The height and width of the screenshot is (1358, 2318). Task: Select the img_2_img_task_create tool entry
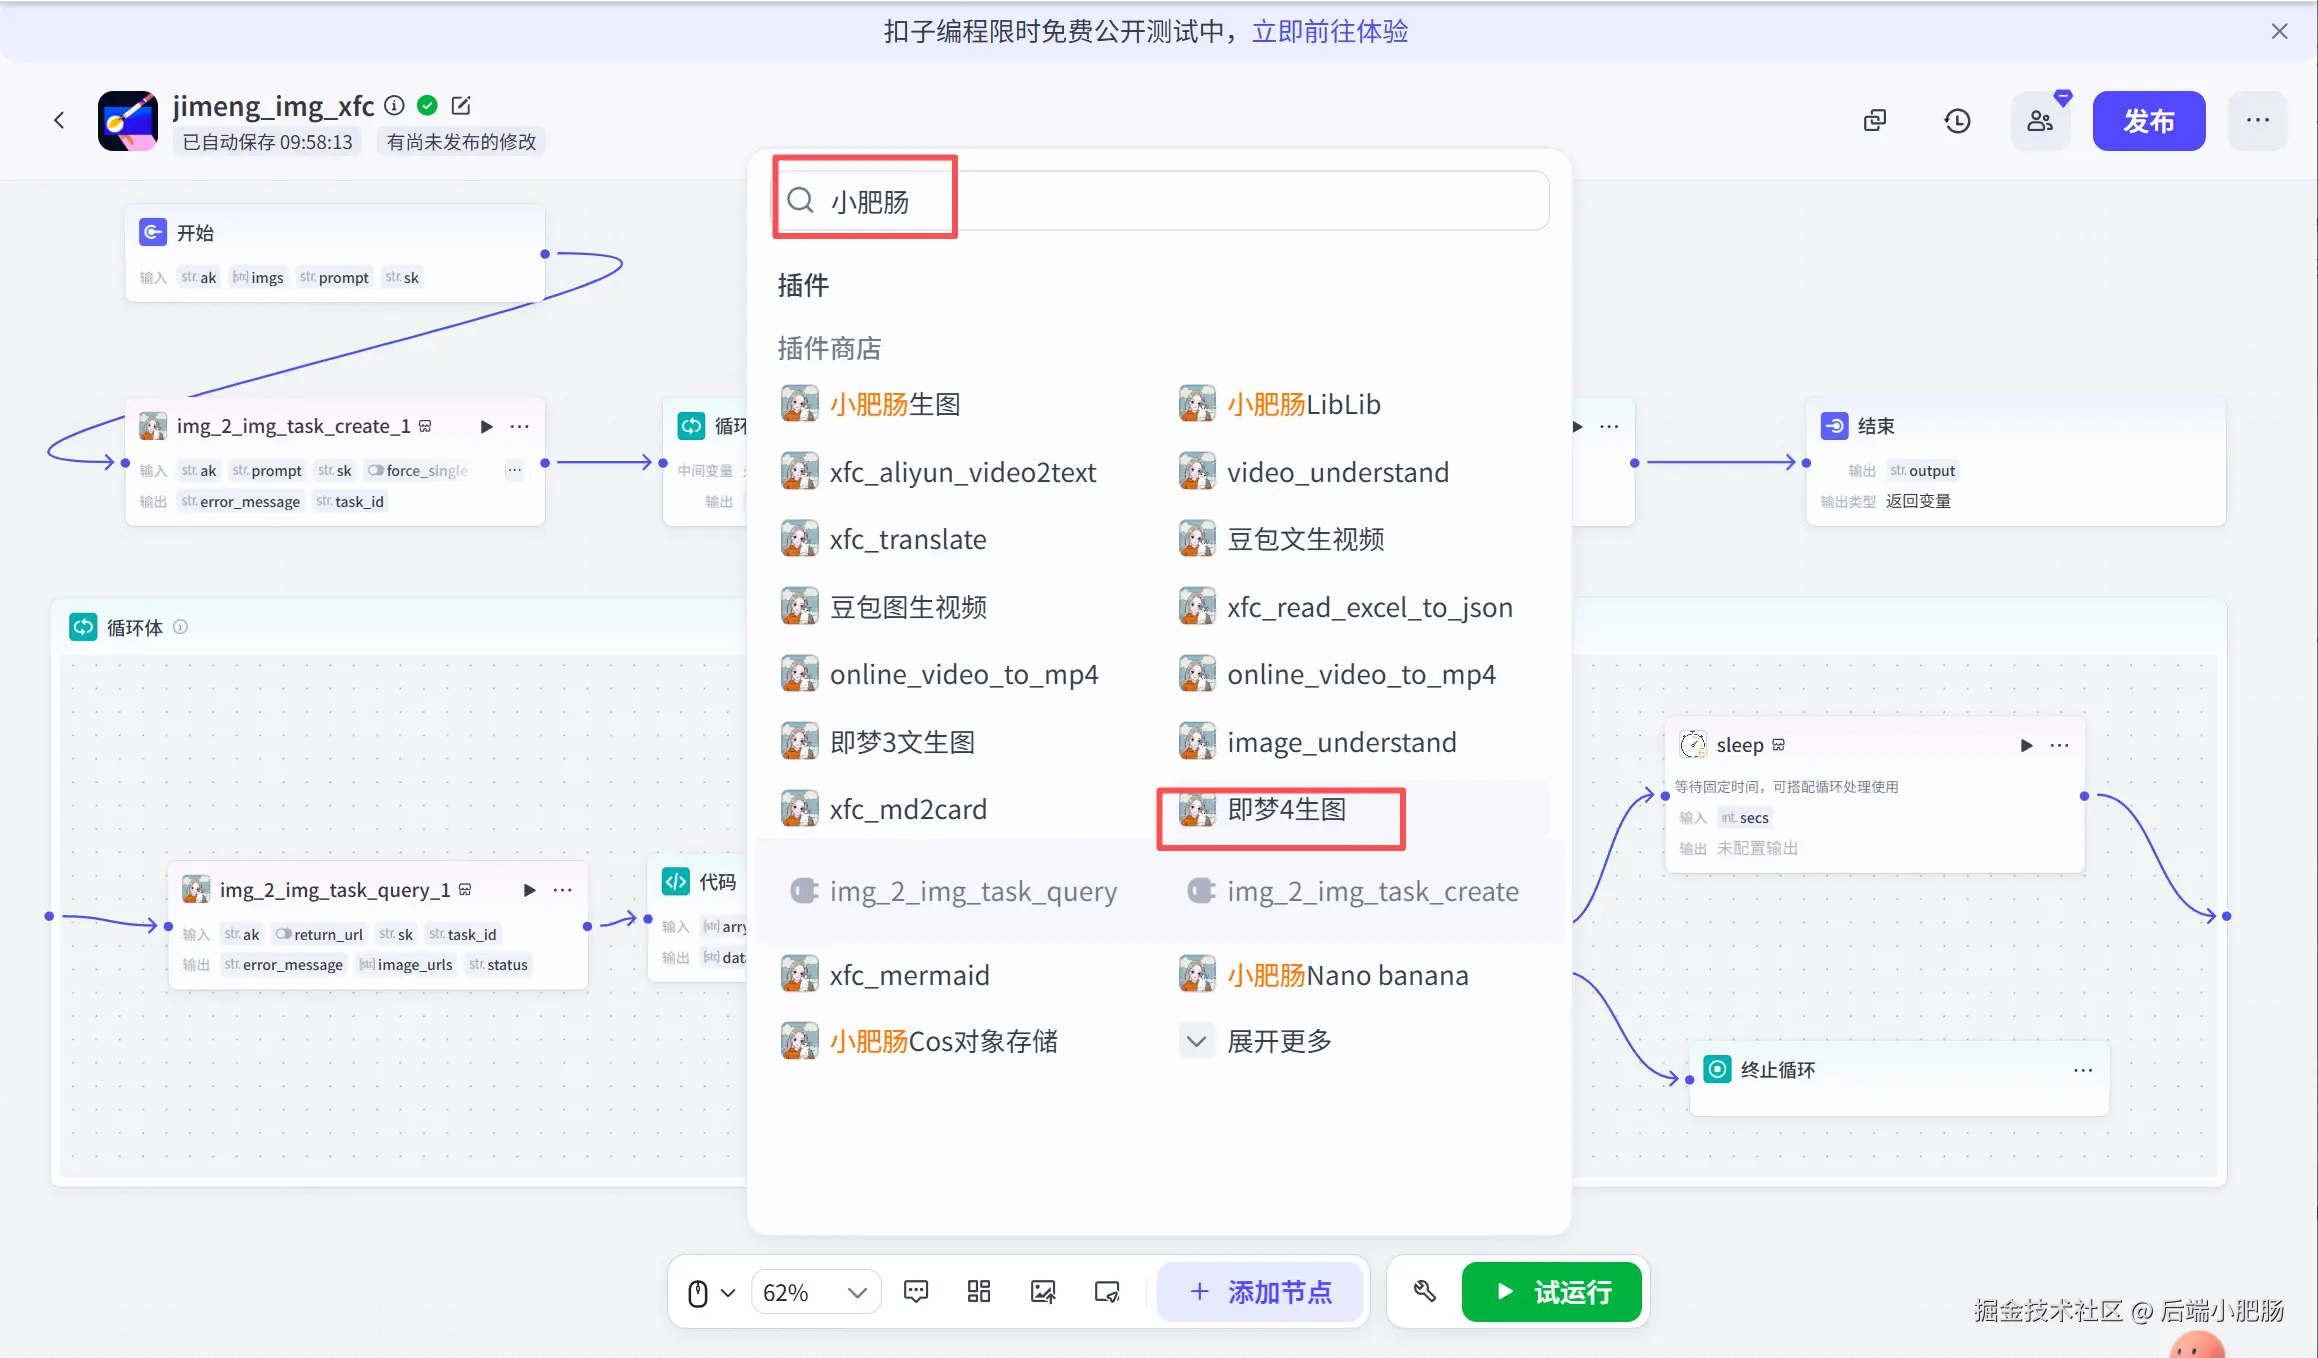(1371, 891)
